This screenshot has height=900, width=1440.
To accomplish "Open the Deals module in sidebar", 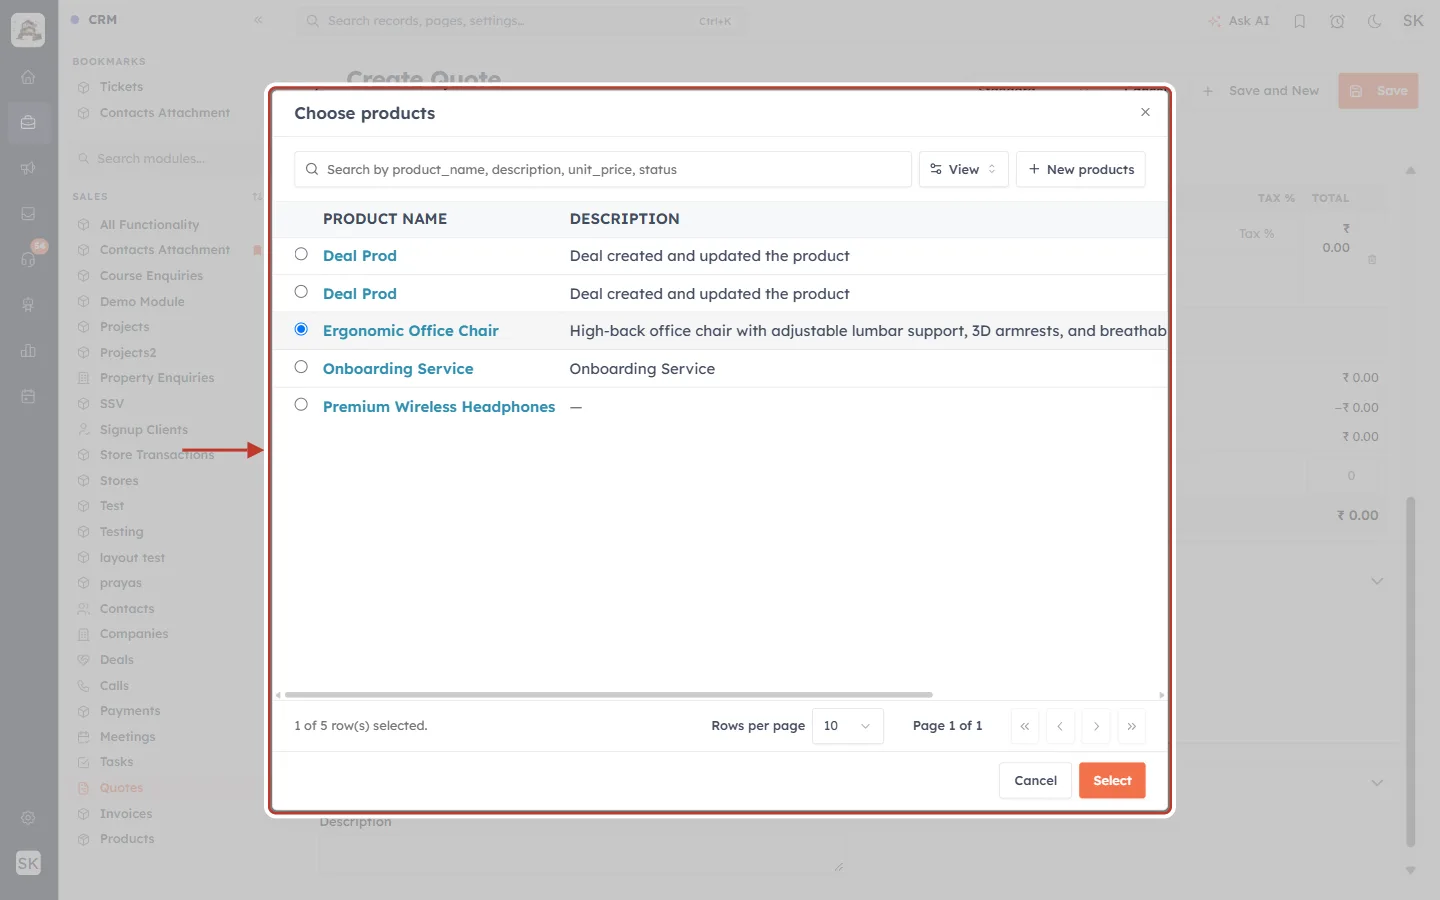I will point(116,660).
